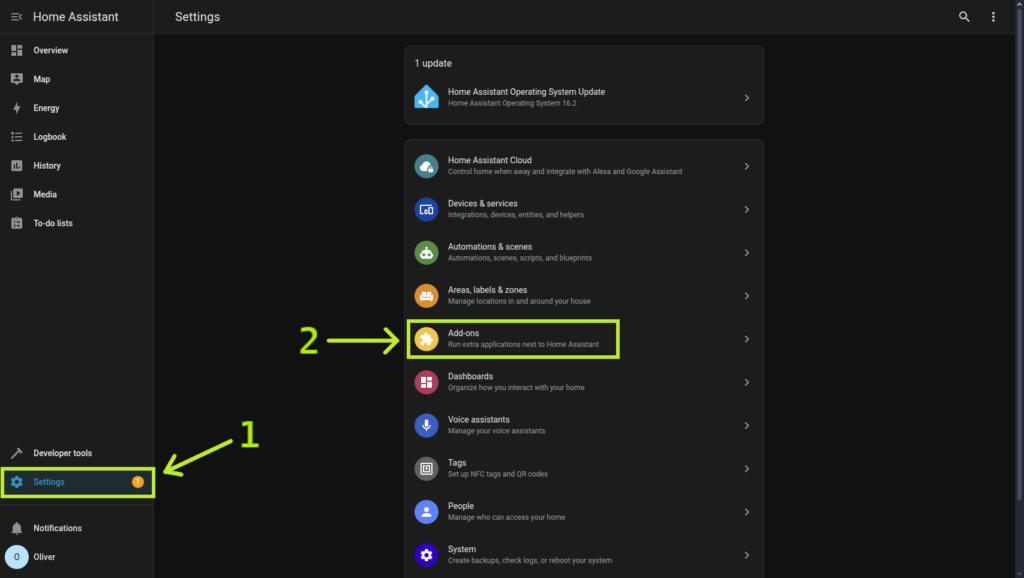Viewport: 1024px width, 578px height.
Task: Open the three-dot overflow menu
Action: (x=993, y=17)
